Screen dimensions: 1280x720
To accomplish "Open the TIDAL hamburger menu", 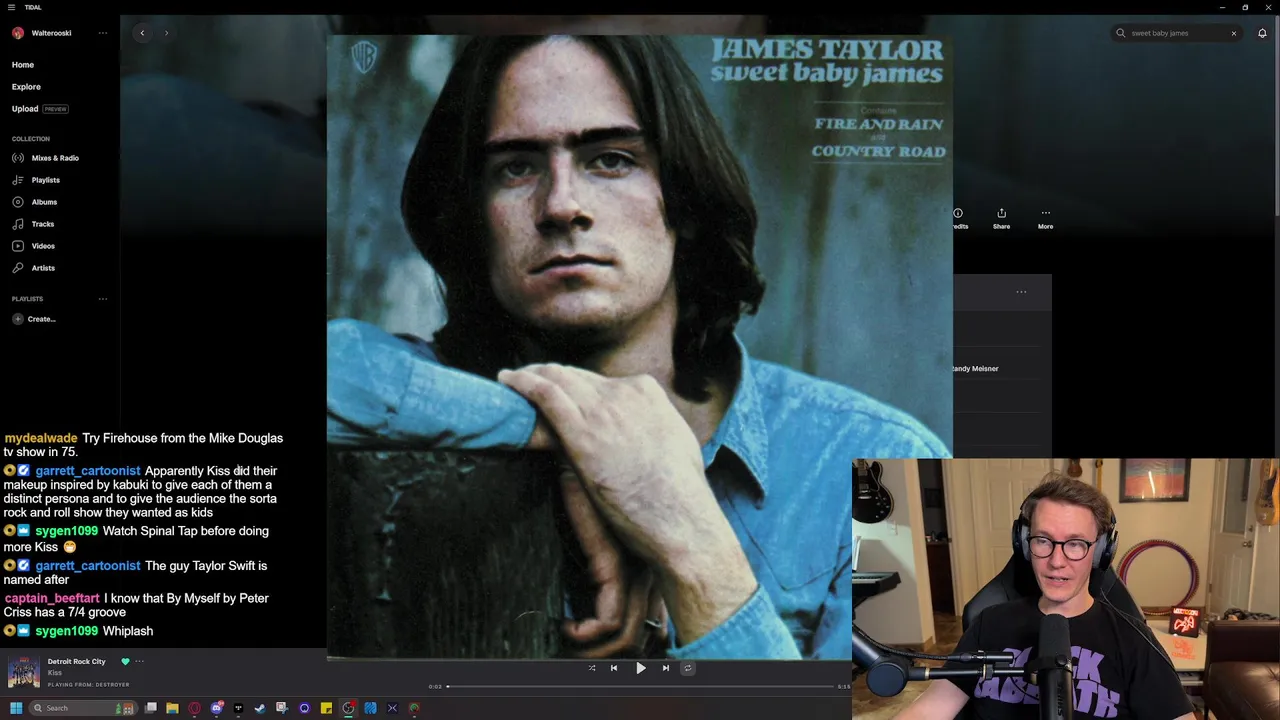I will (x=11, y=7).
